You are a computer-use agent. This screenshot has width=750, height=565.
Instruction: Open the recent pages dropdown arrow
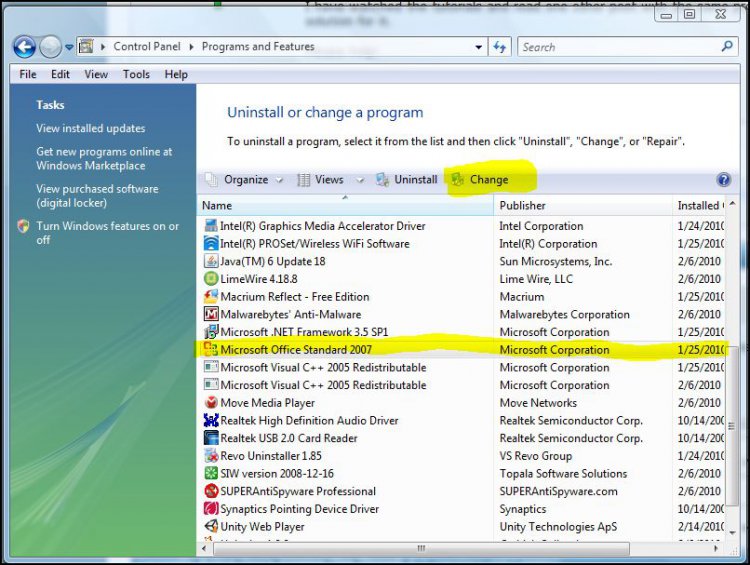[69, 47]
